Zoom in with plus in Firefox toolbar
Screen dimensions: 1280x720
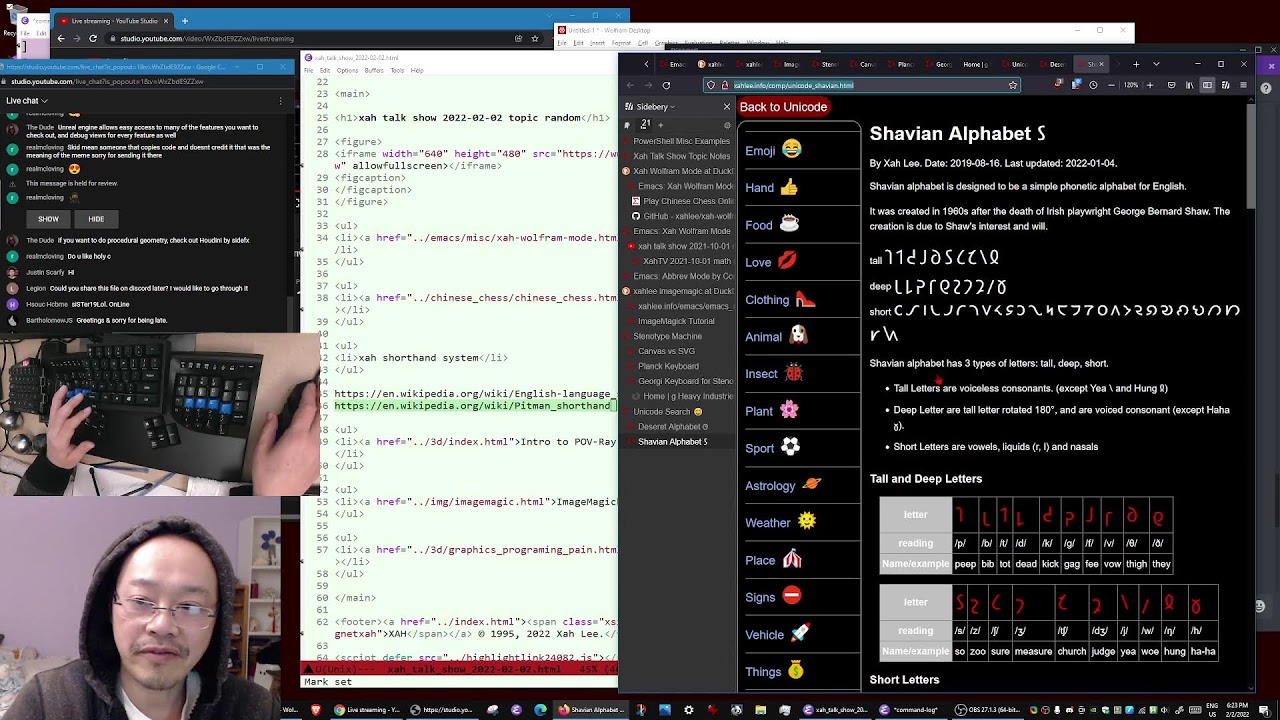(x=1148, y=86)
